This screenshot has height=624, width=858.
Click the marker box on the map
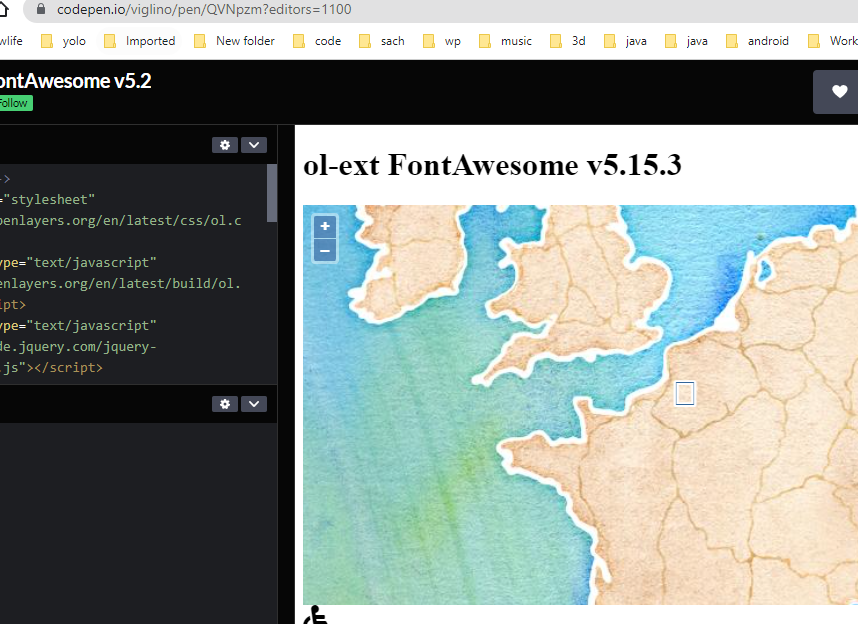[685, 393]
